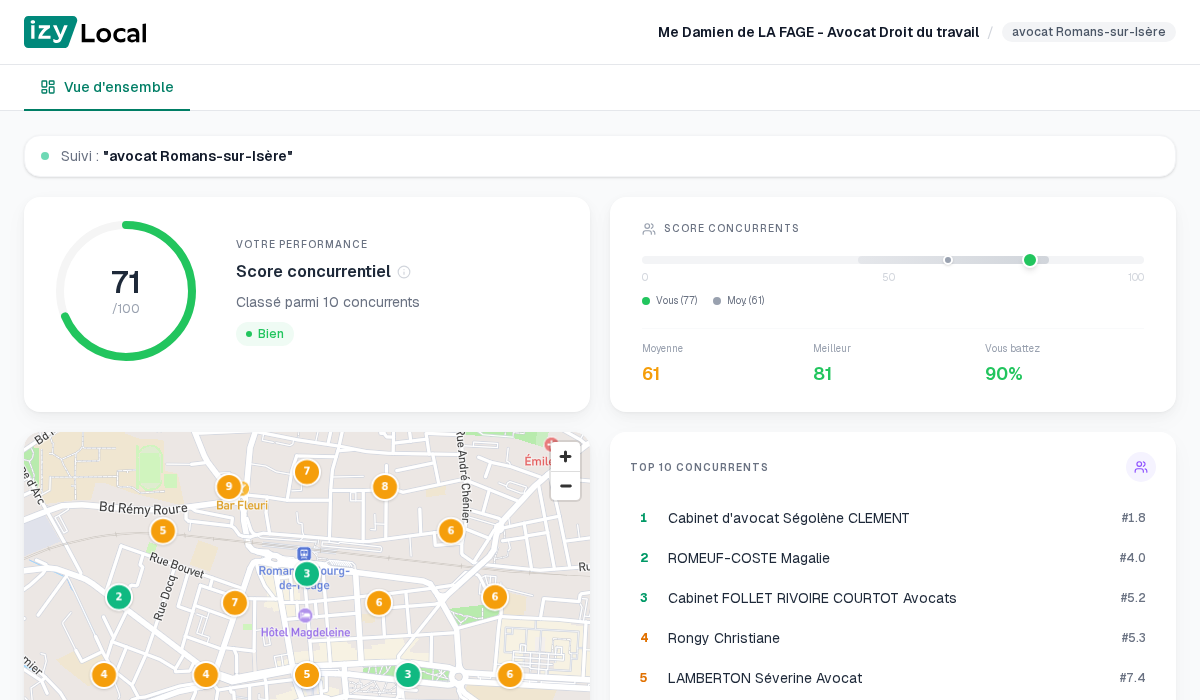The height and width of the screenshot is (700, 1200).
Task: Click green map marker number 2
Action: [119, 597]
